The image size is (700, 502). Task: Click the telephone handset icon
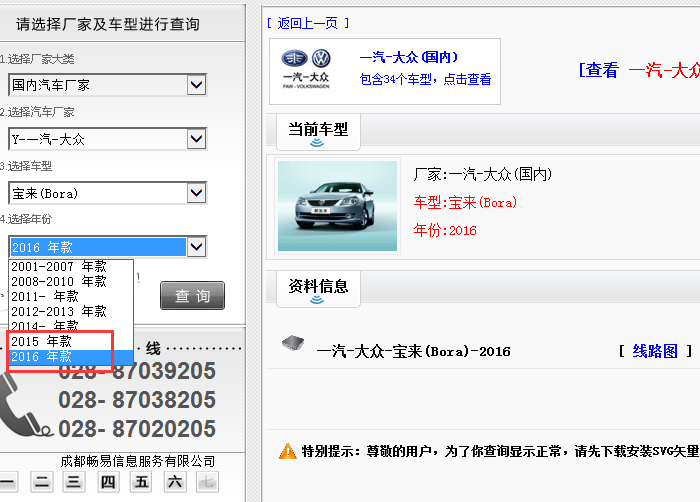25,405
